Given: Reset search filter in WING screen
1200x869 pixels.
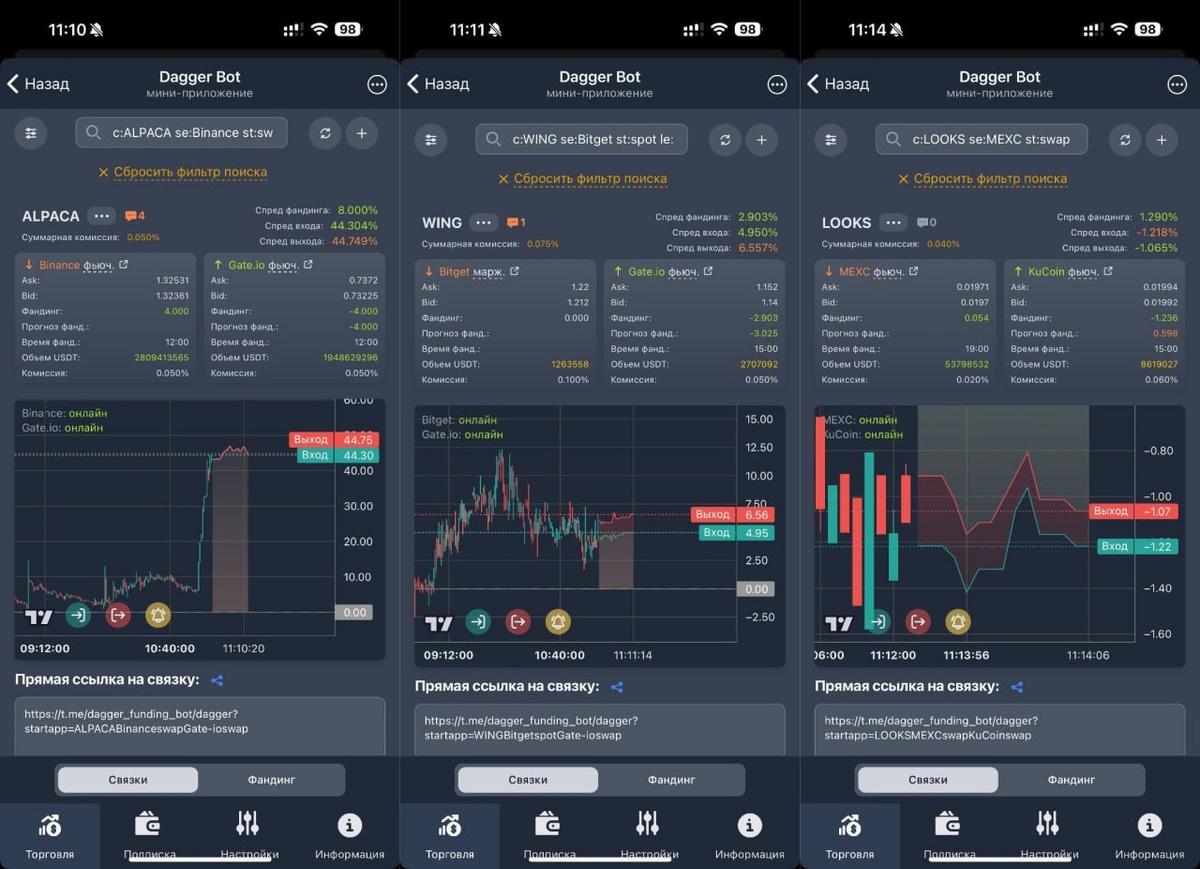Looking at the screenshot, I should (583, 179).
